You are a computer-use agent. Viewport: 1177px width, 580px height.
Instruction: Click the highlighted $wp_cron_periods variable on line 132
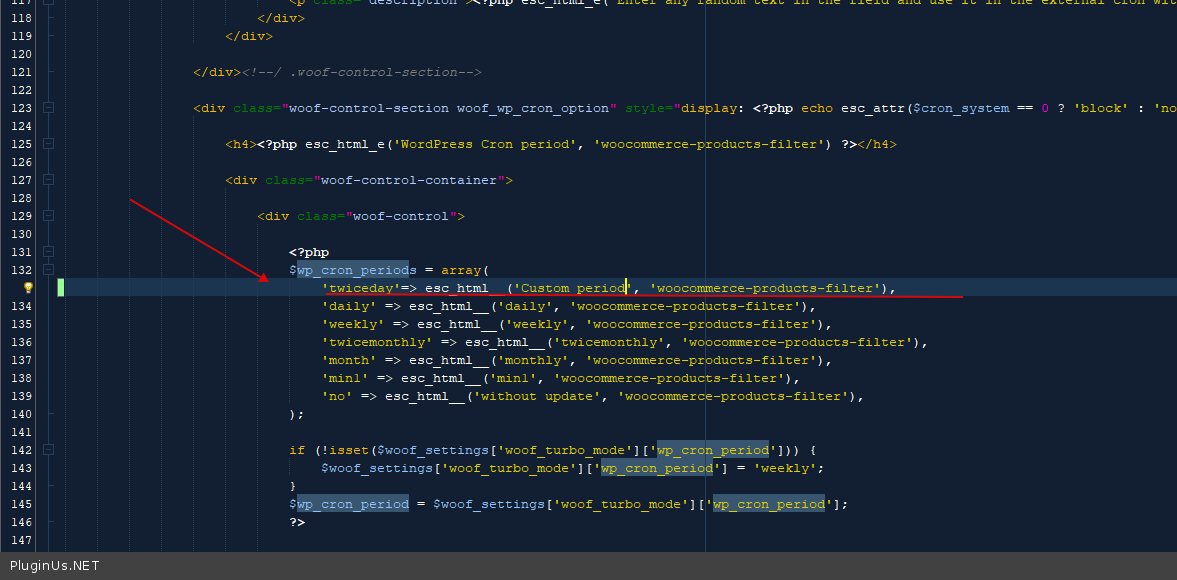click(352, 270)
